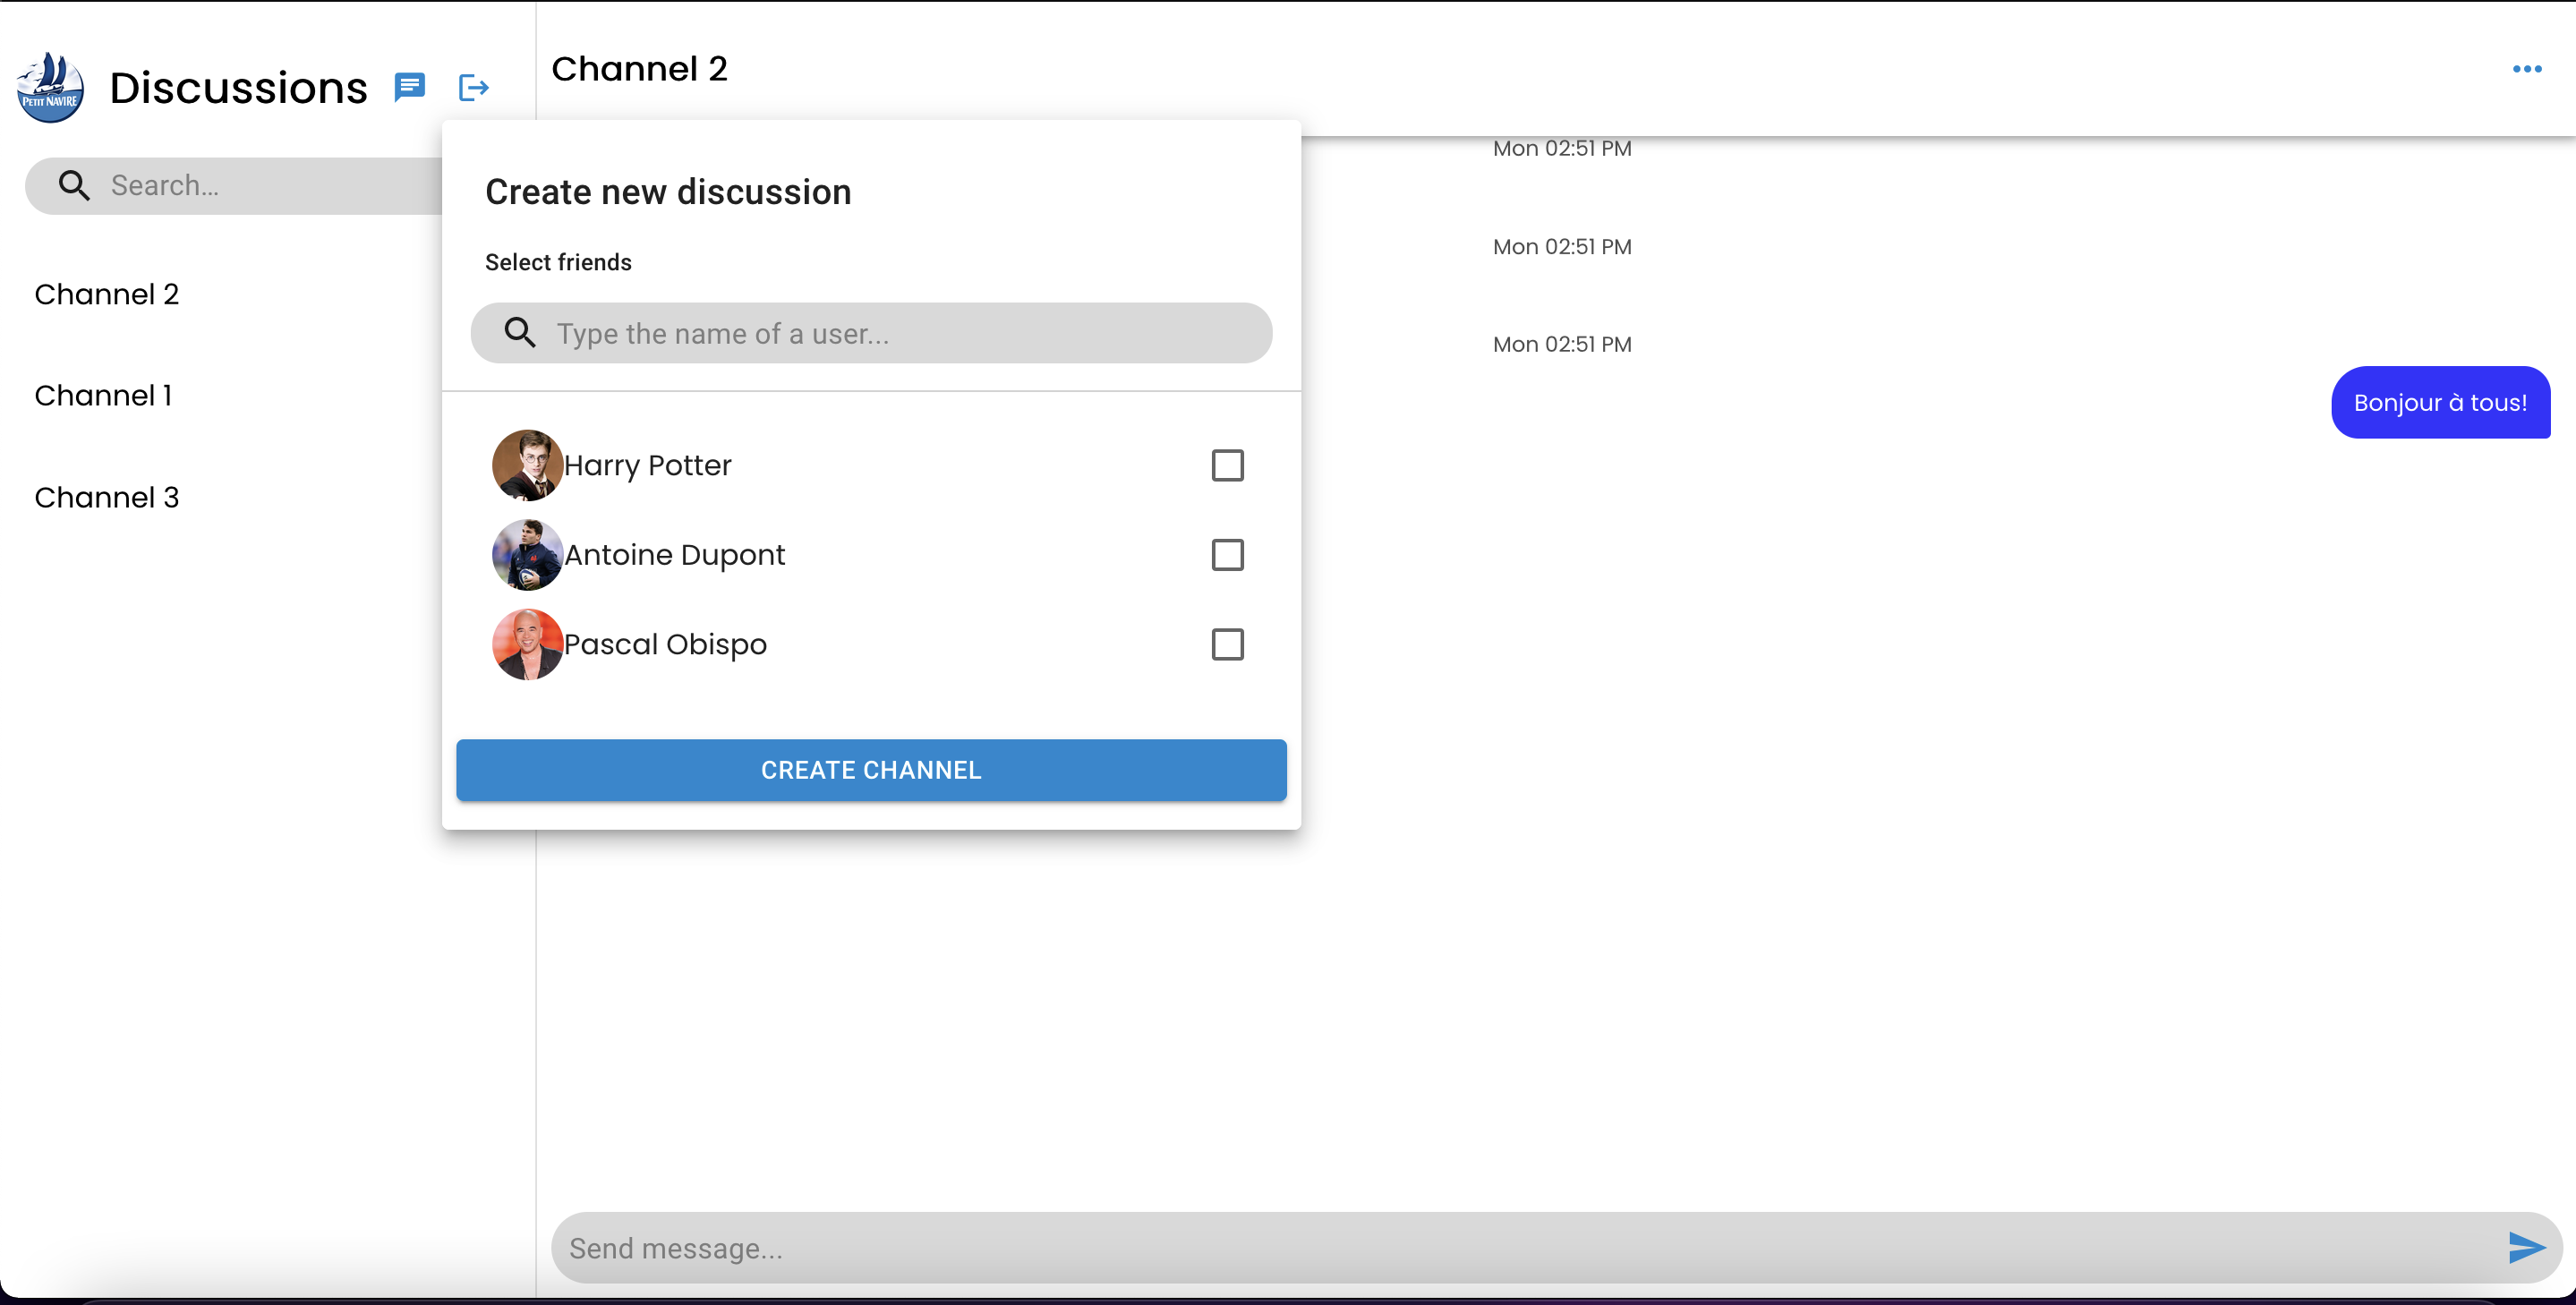Tick the Antoine Dupont checkbox
This screenshot has width=2576, height=1305.
pyautogui.click(x=1227, y=555)
